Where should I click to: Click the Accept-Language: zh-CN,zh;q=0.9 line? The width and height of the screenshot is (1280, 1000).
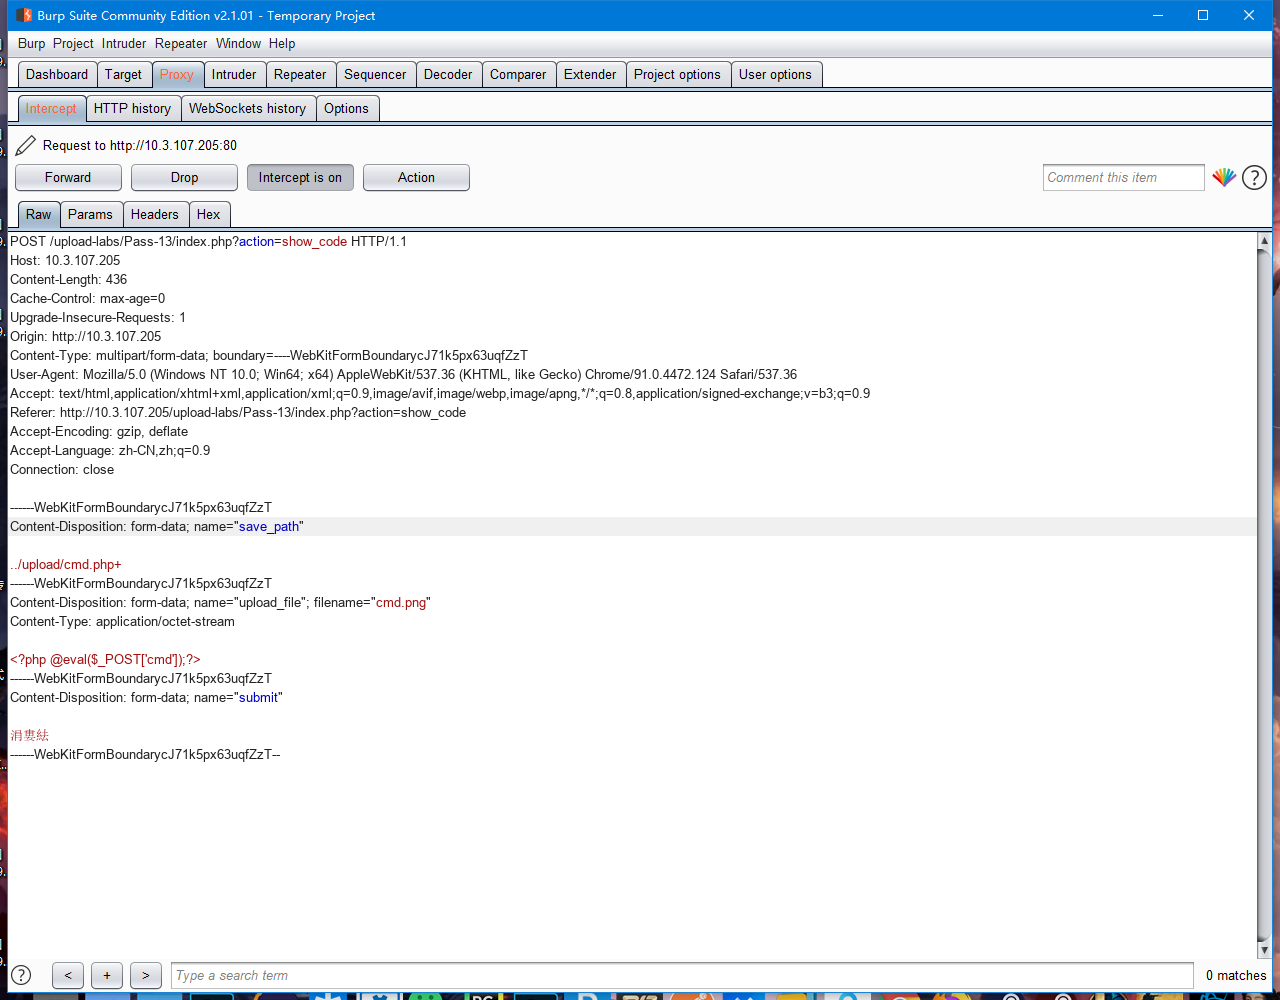(x=110, y=450)
